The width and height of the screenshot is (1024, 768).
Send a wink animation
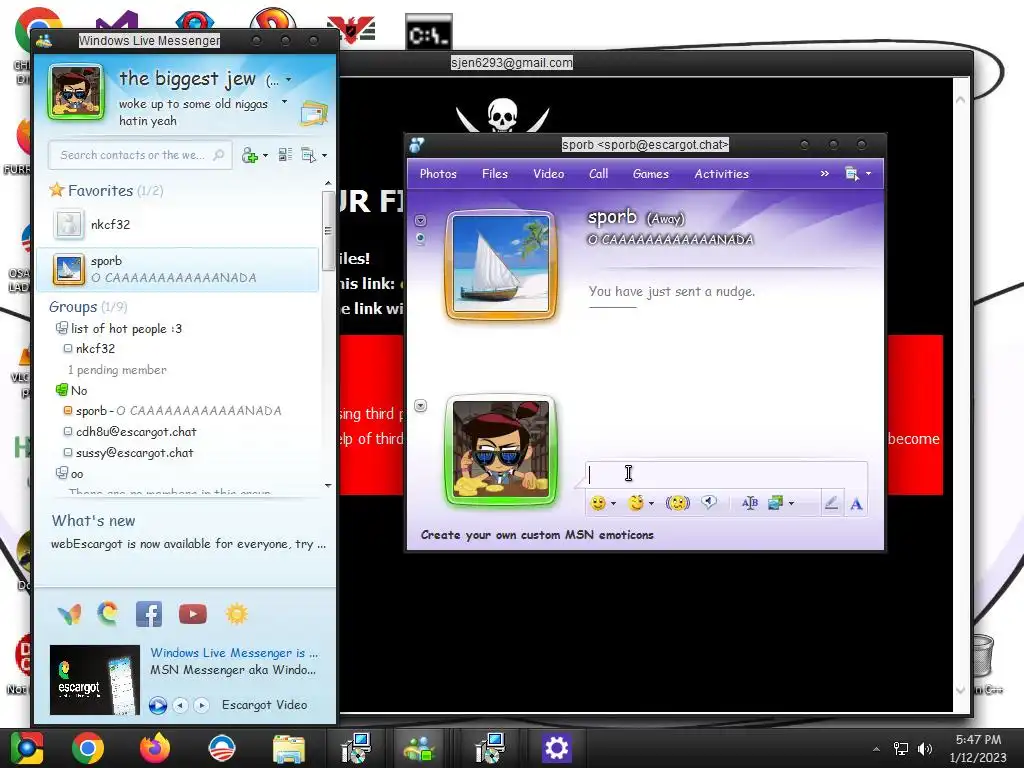point(635,503)
